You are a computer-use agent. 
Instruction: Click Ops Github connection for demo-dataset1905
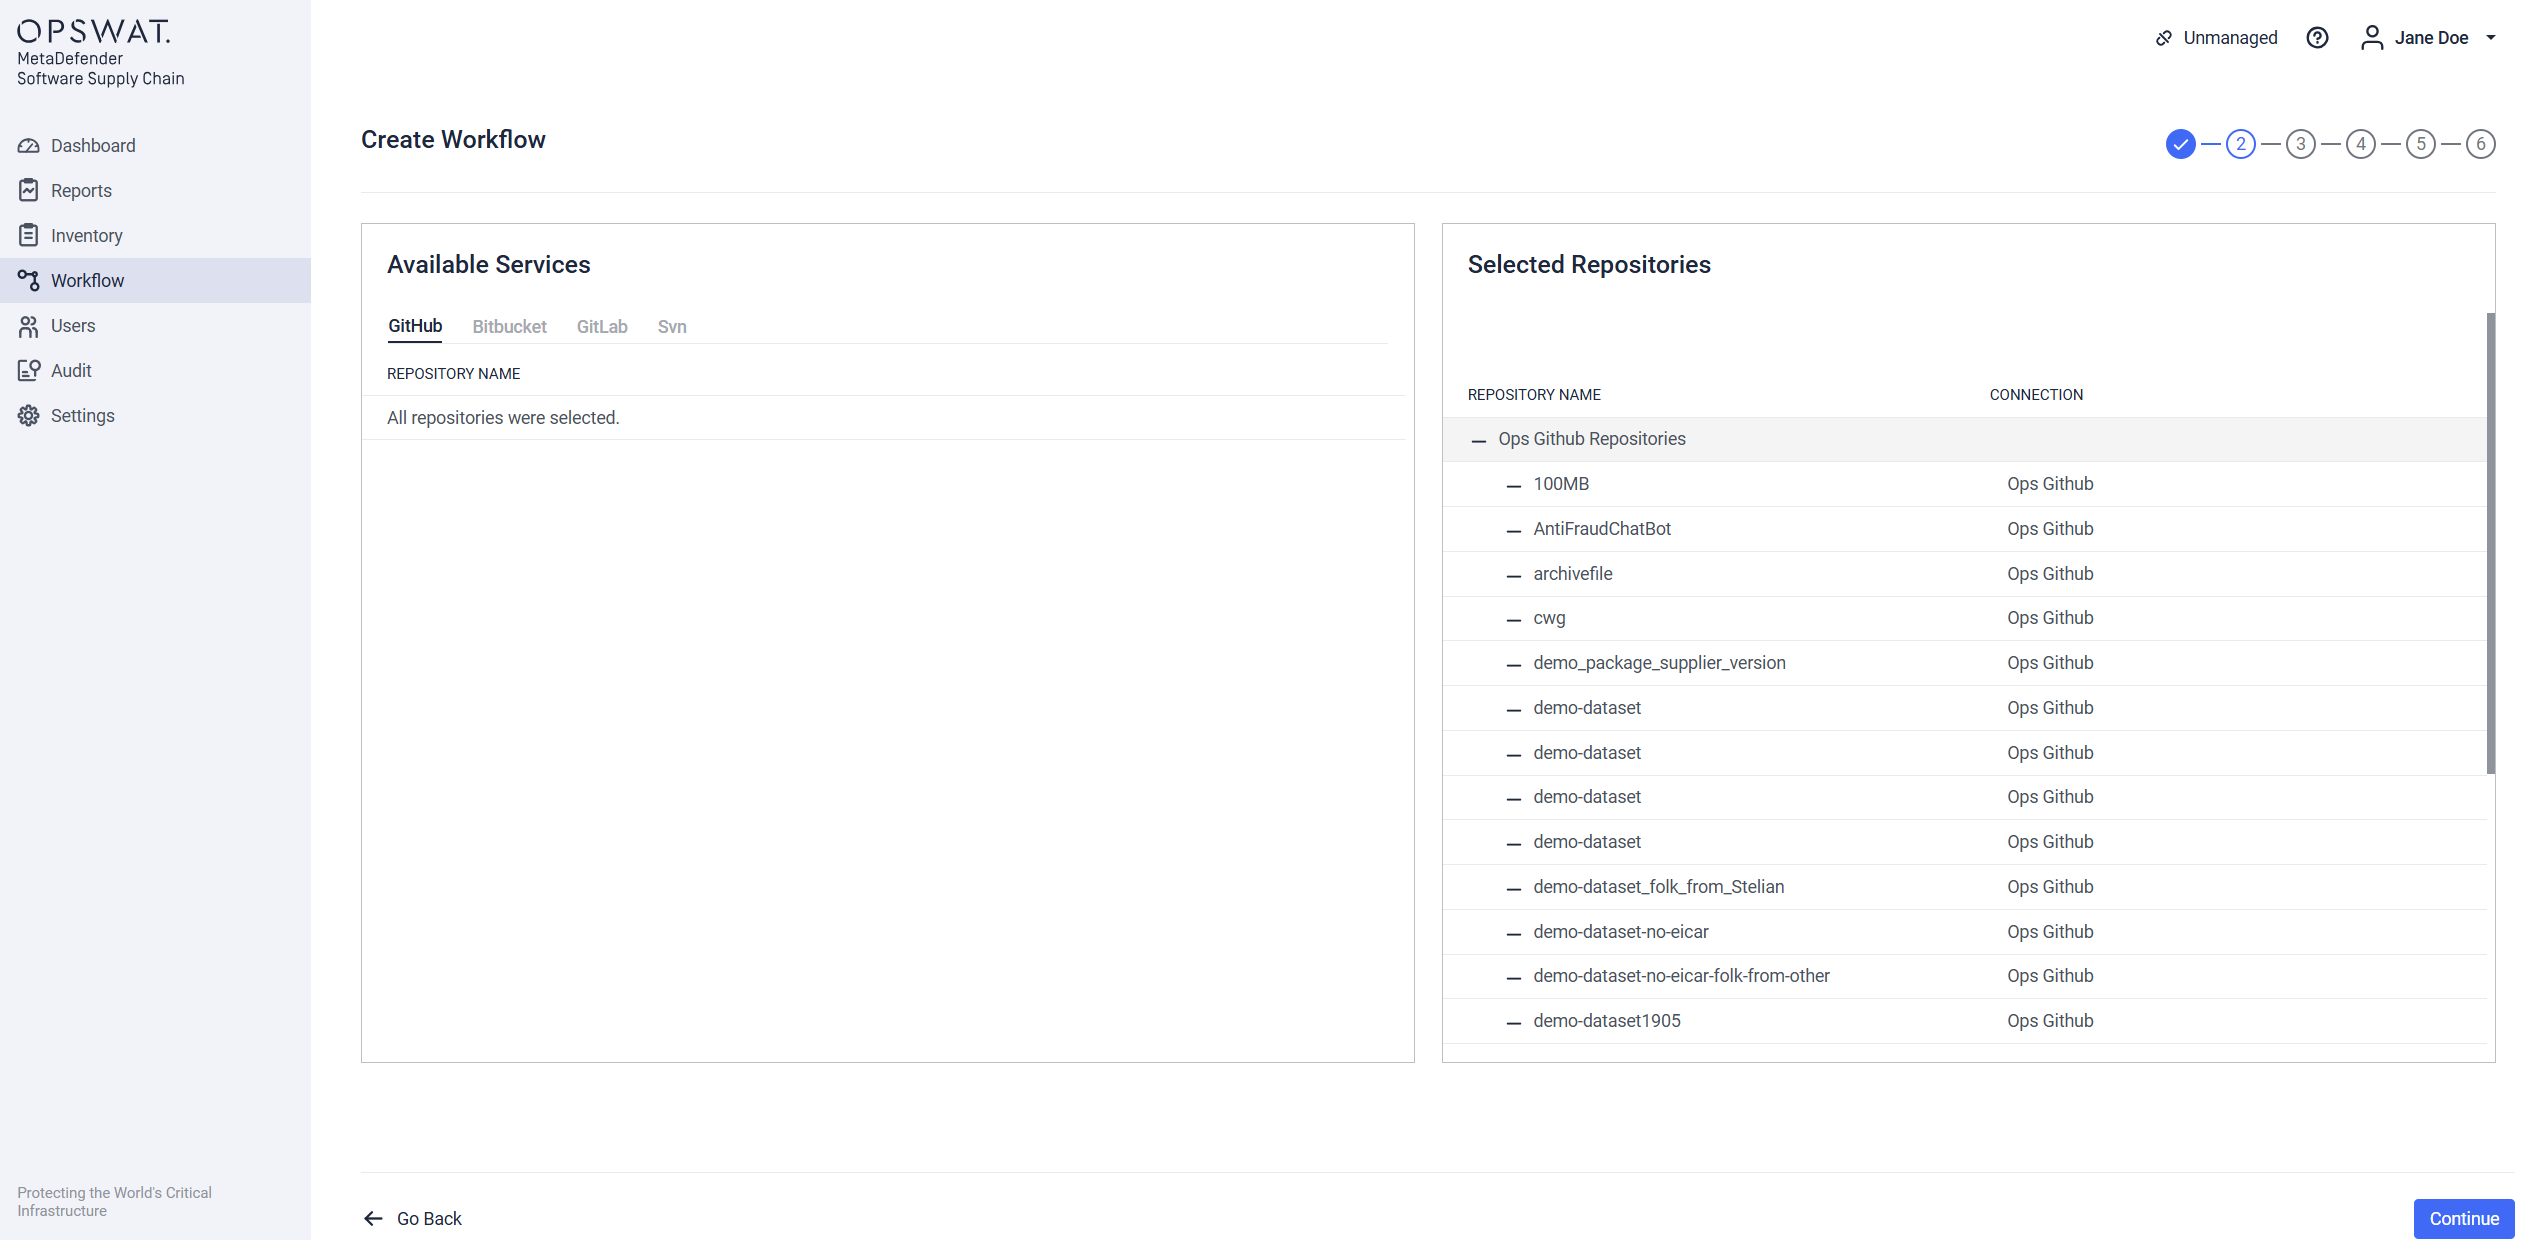pyautogui.click(x=2050, y=1021)
